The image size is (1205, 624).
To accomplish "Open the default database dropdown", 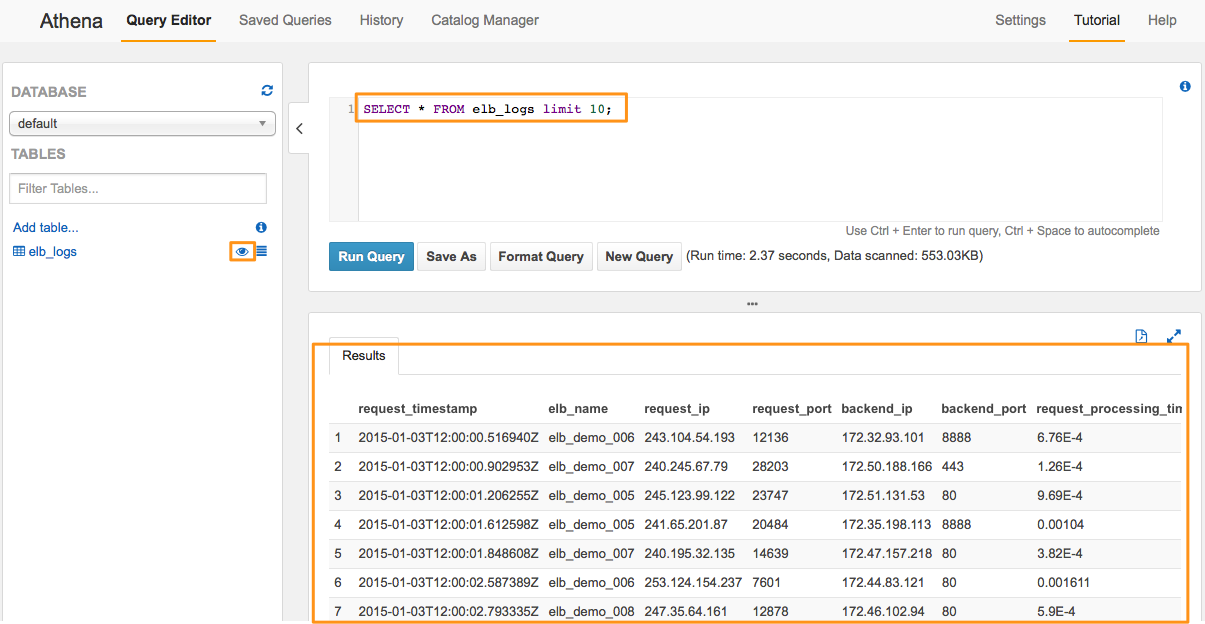I will [x=142, y=123].
